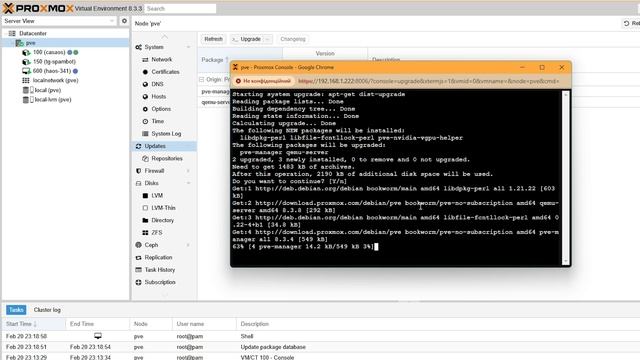Switch to the Tasks tab

[x=16, y=310]
